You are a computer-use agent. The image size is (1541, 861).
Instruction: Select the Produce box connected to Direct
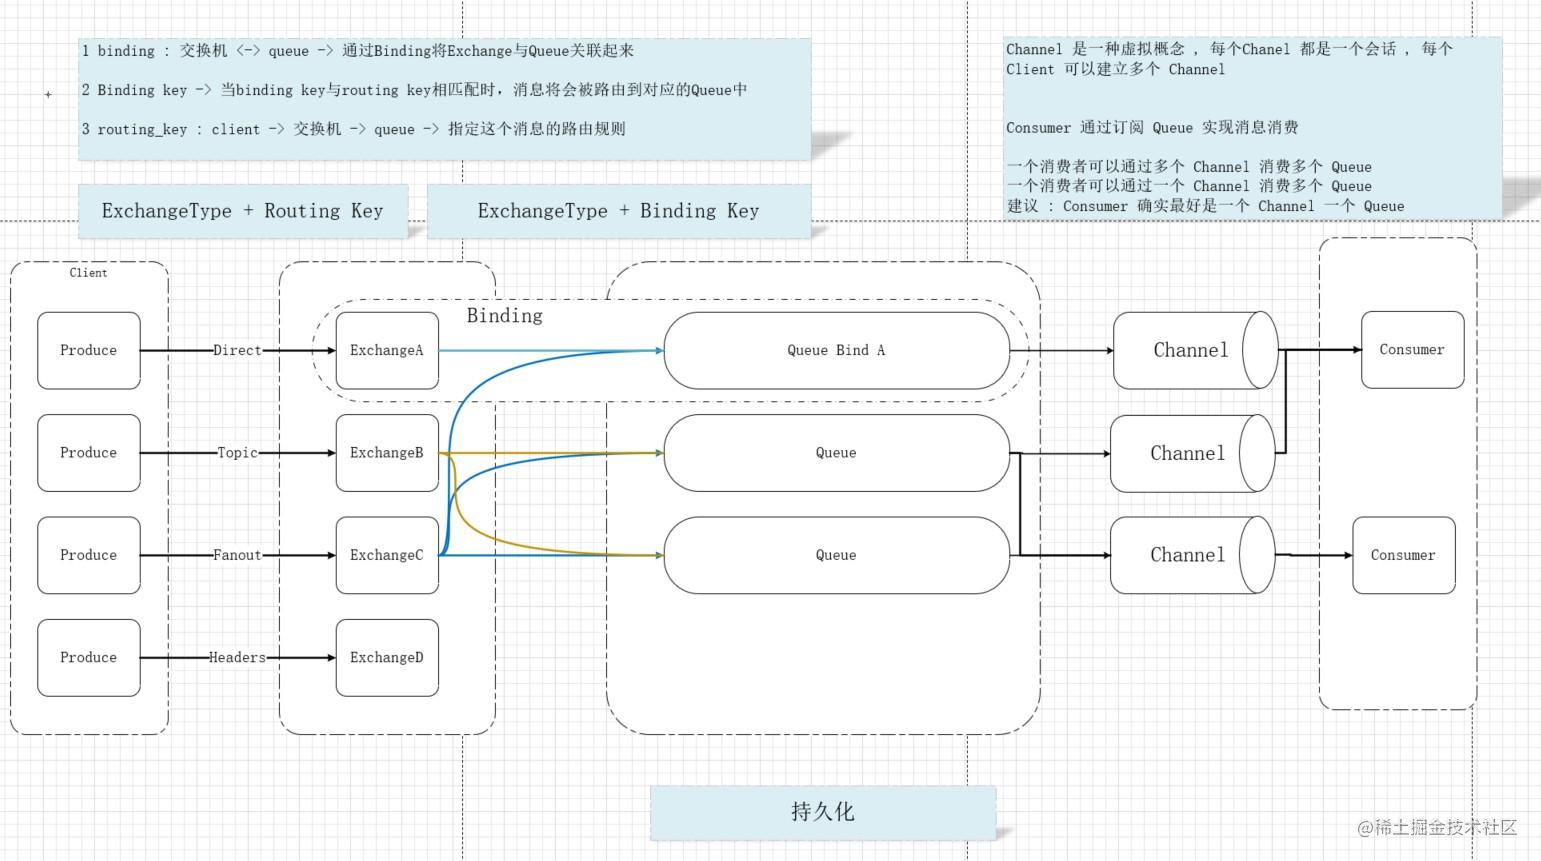pos(89,350)
